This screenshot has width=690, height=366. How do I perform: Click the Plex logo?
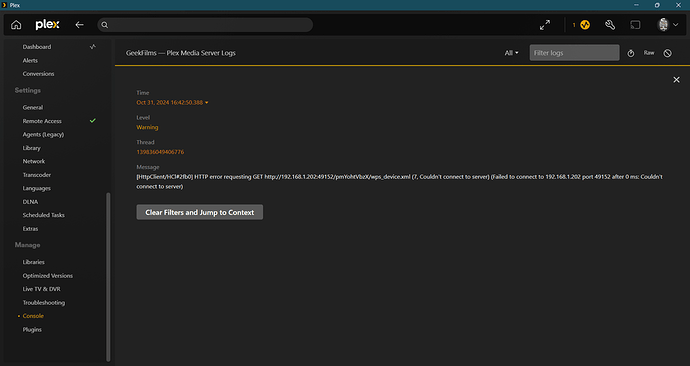[47, 25]
